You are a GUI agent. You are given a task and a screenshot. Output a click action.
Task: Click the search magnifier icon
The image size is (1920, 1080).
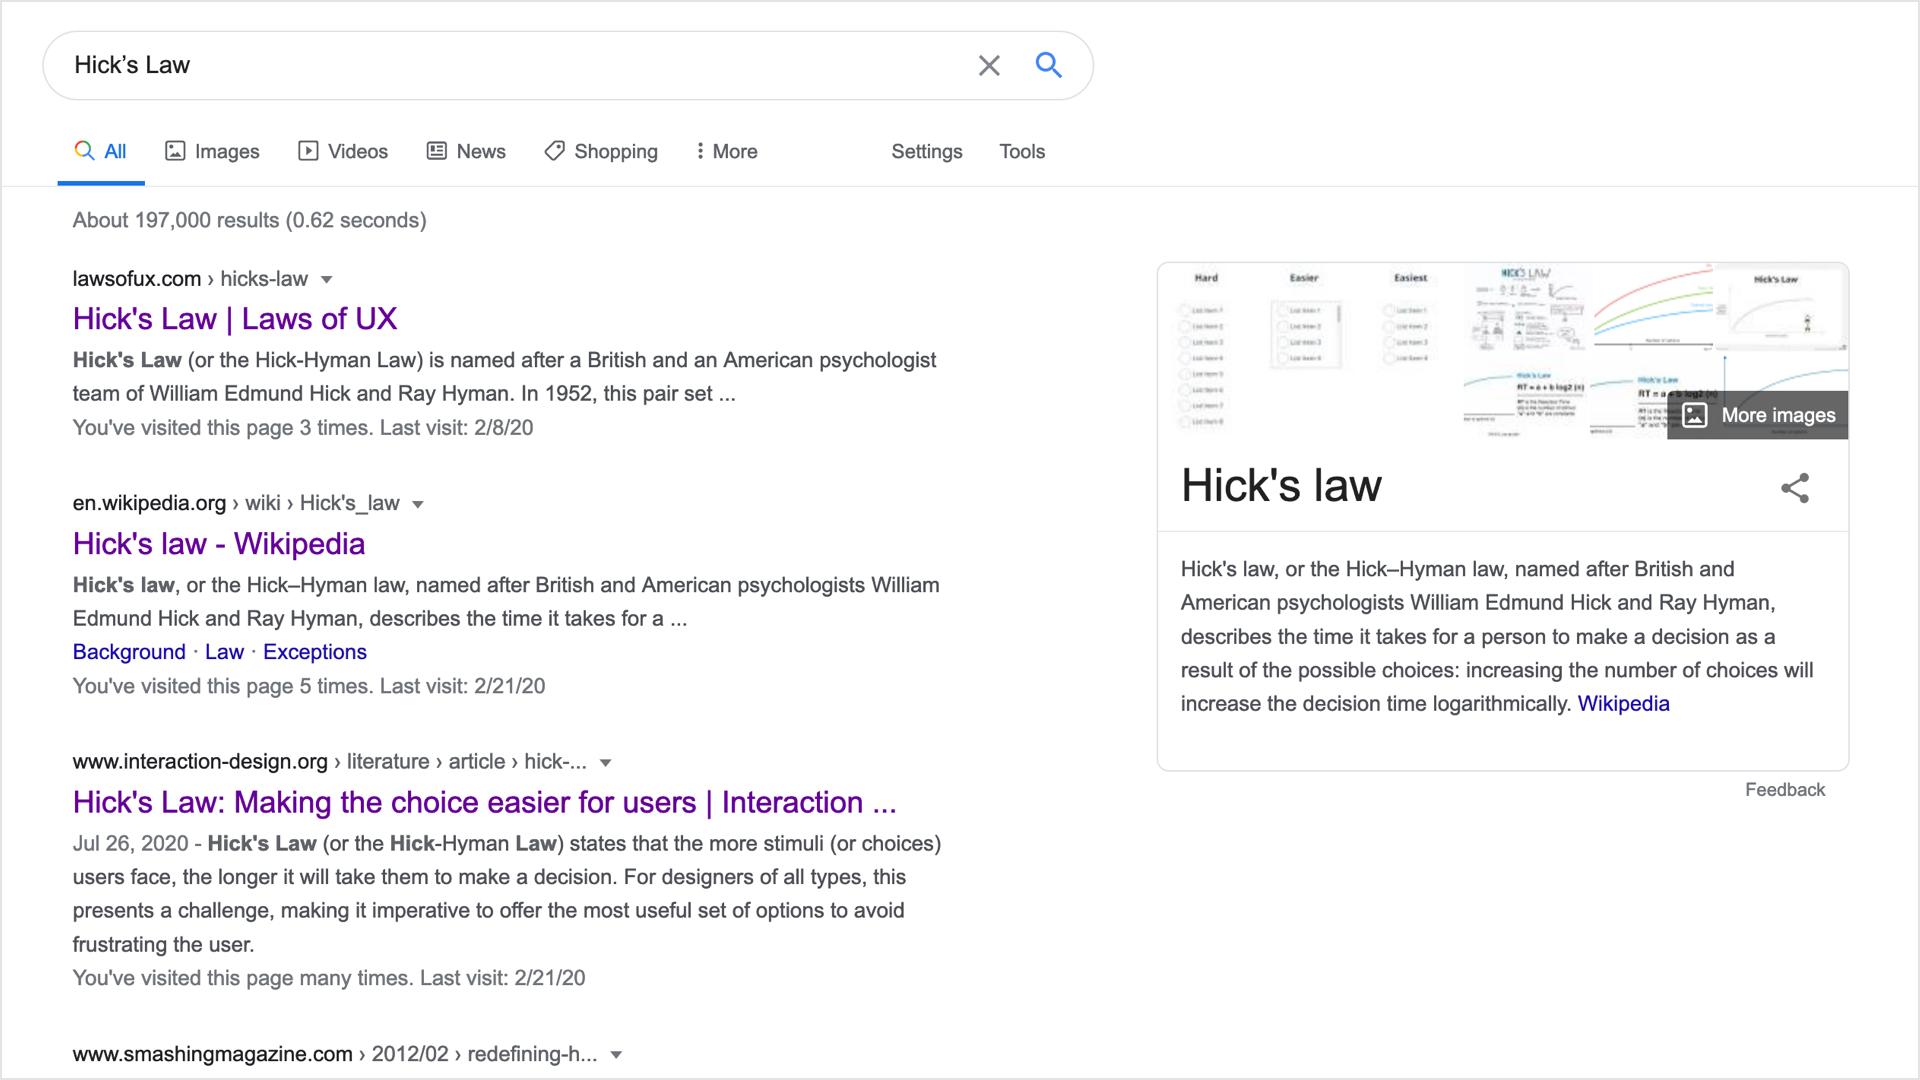[1048, 65]
